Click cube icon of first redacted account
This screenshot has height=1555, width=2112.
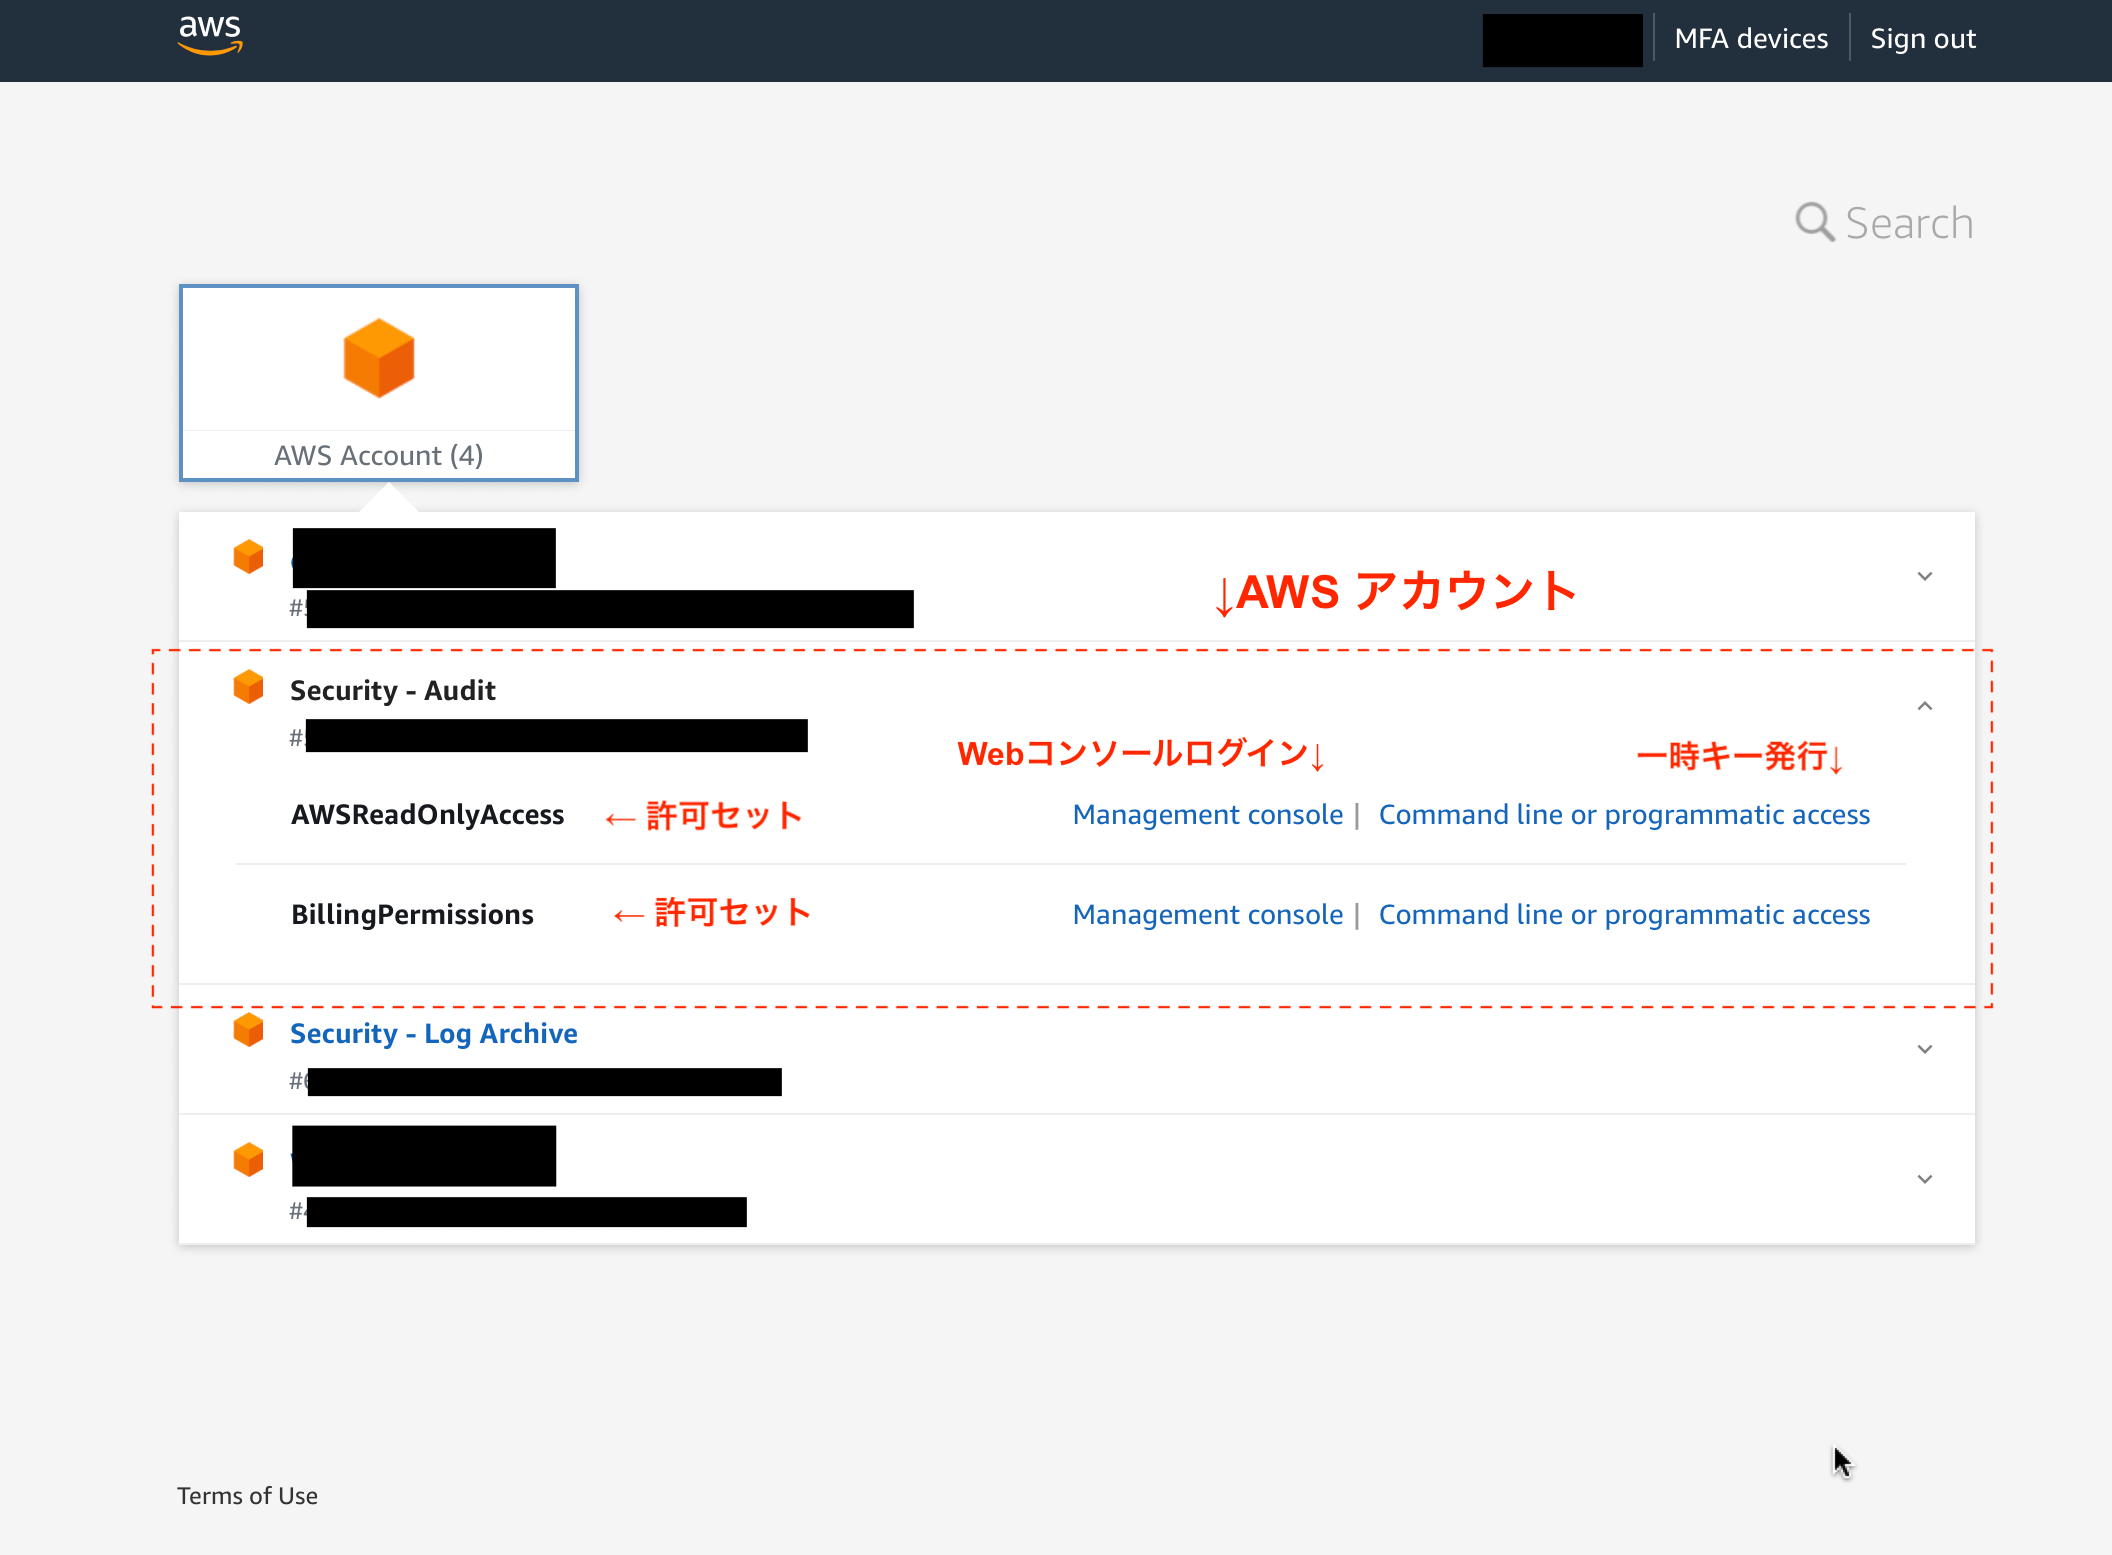(x=248, y=557)
